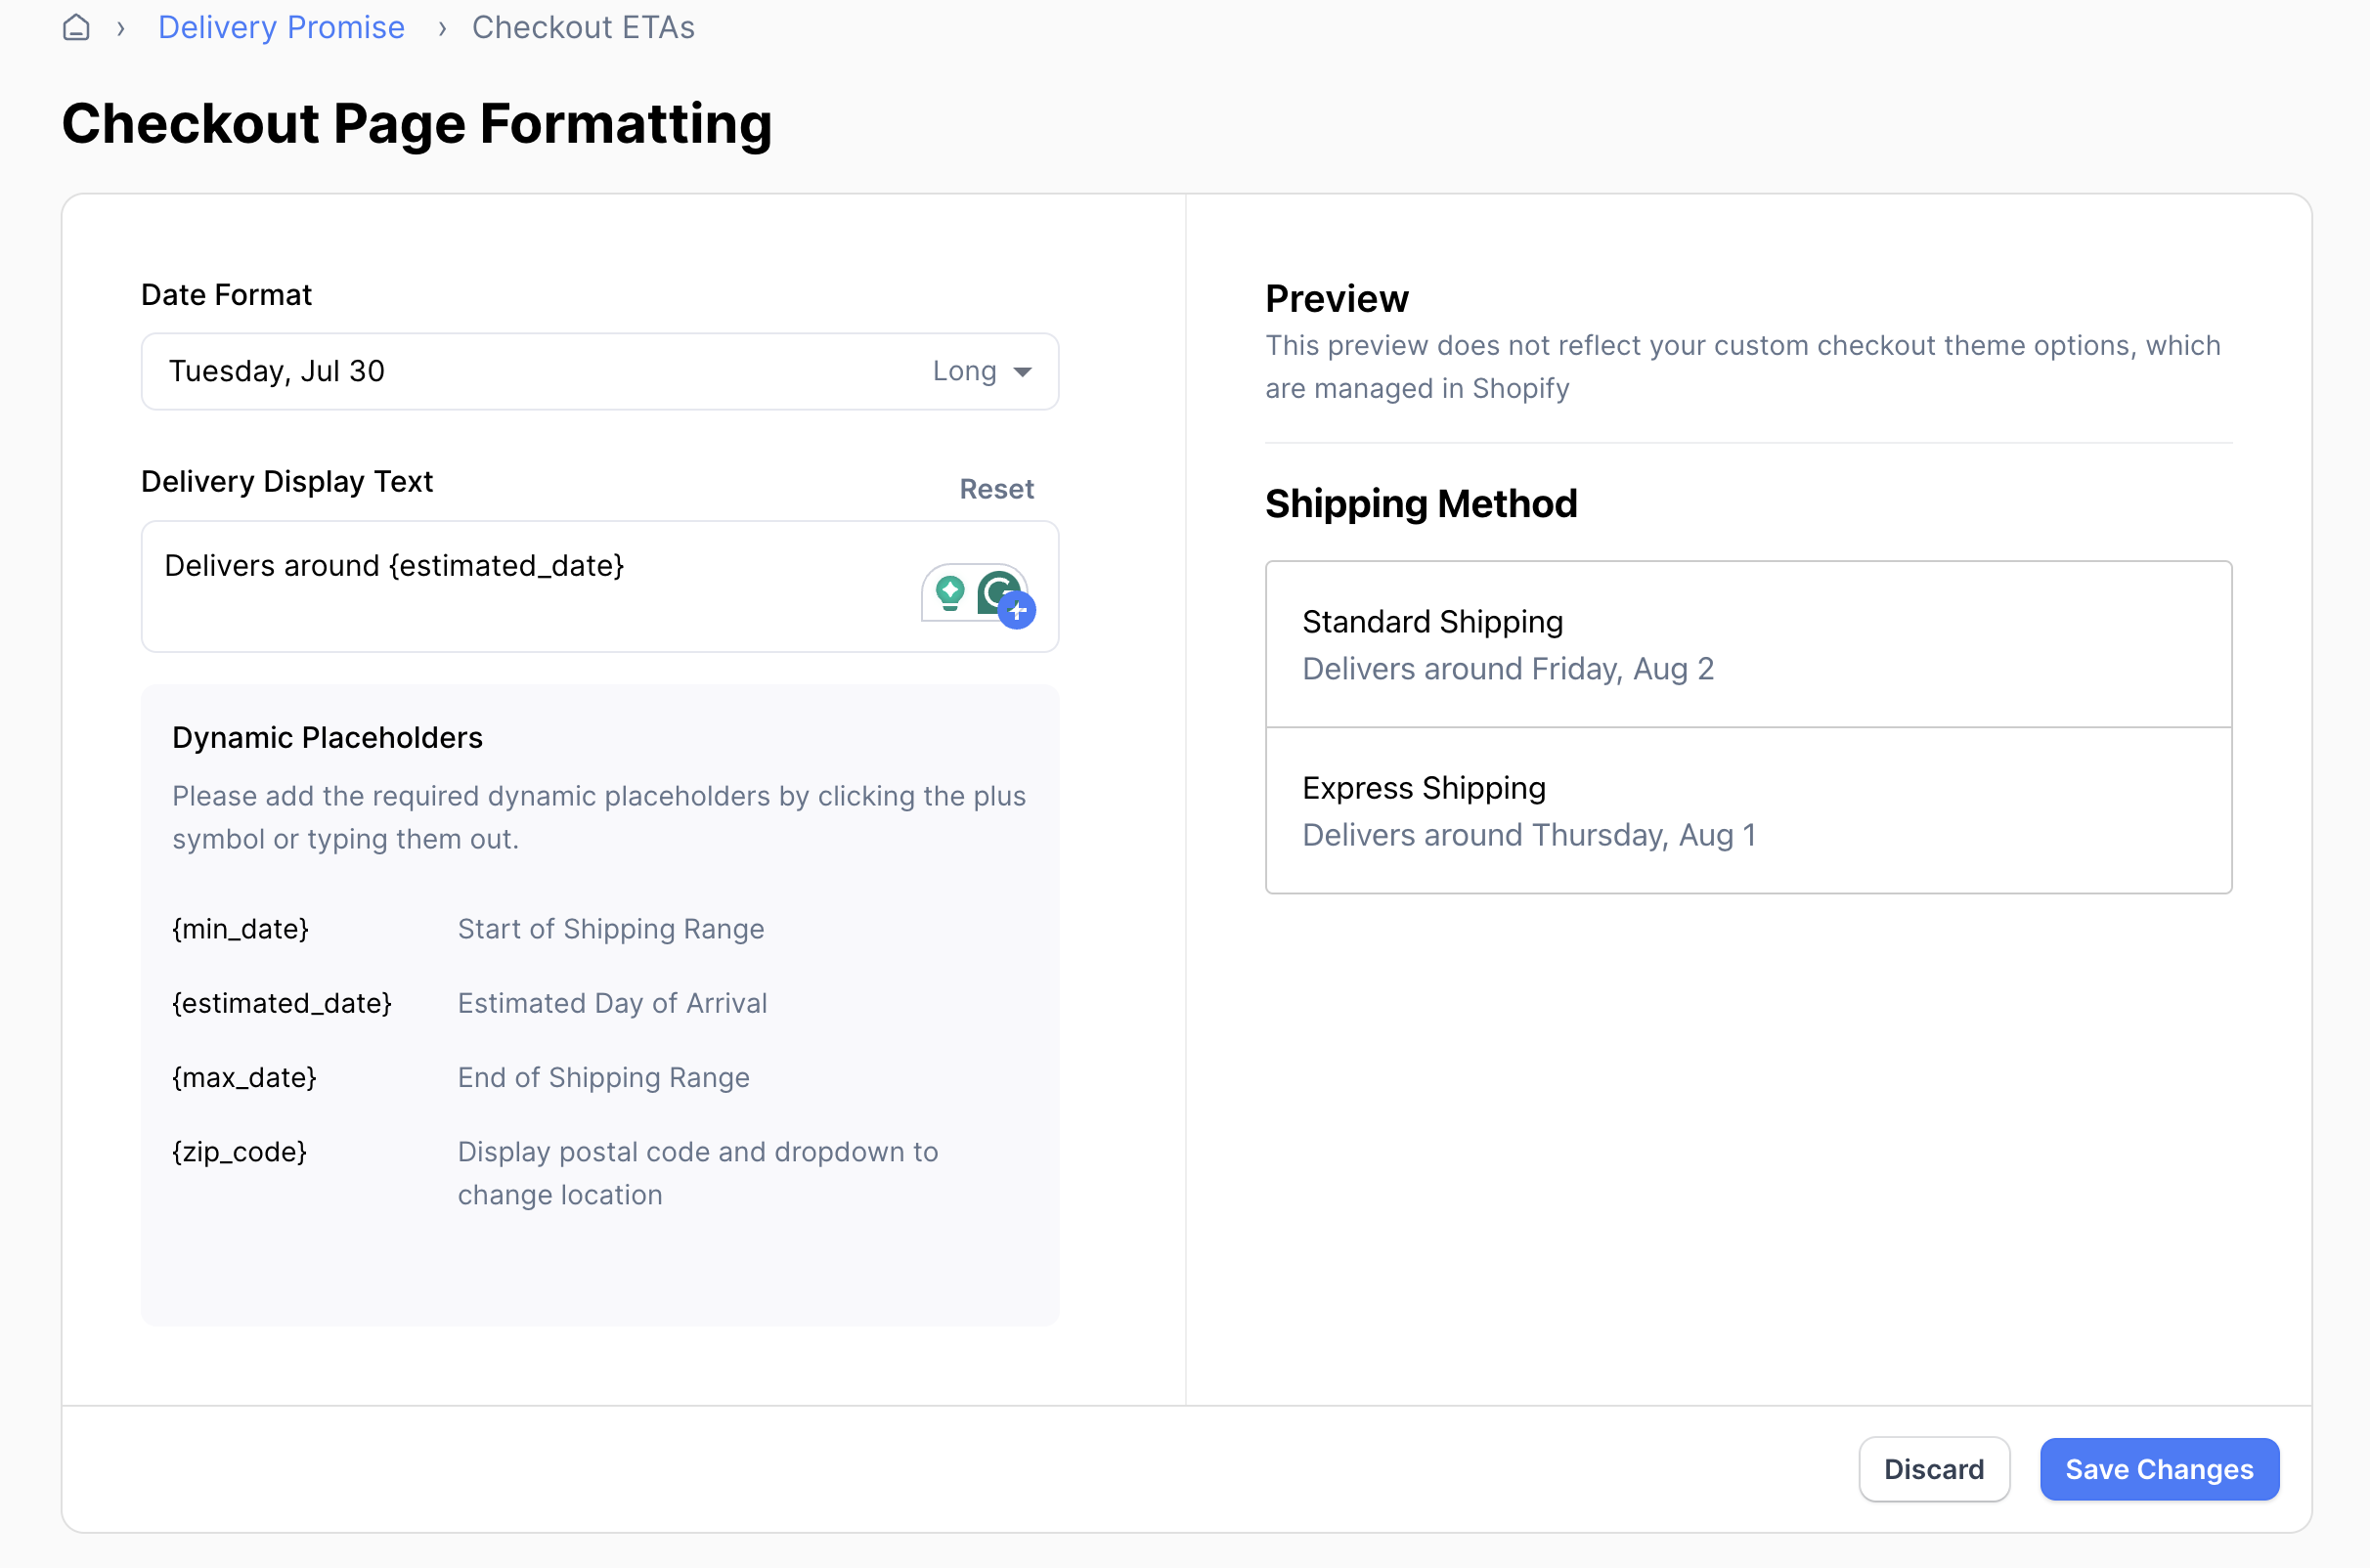Select the {min_date} placeholder

(240, 929)
